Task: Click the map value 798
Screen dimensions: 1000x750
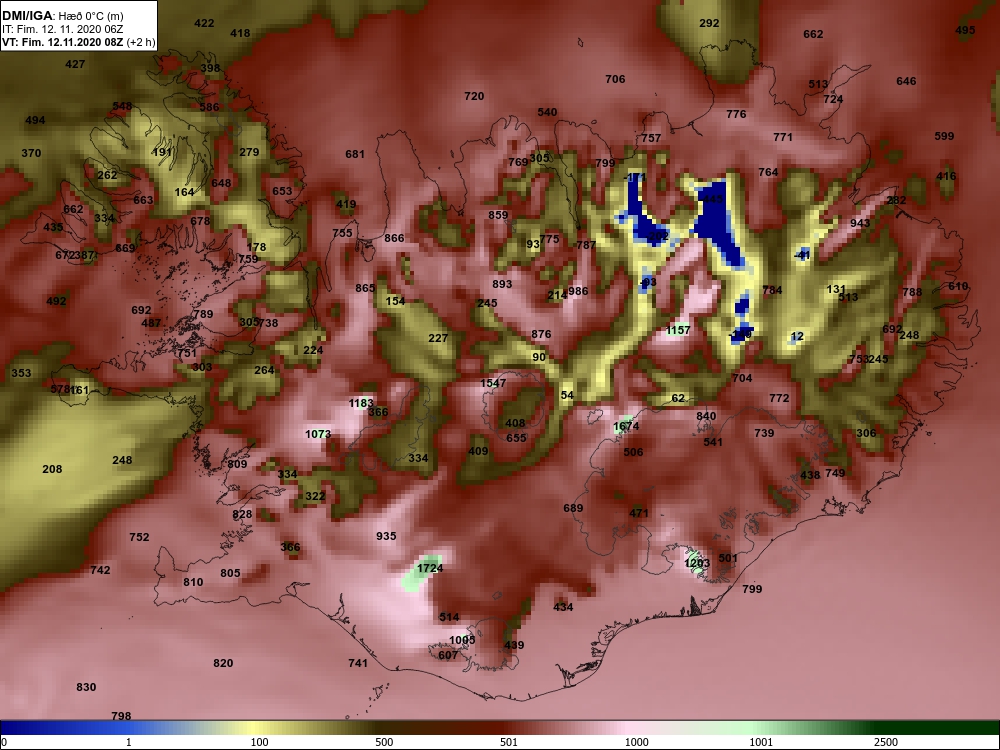Action: pyautogui.click(x=121, y=716)
